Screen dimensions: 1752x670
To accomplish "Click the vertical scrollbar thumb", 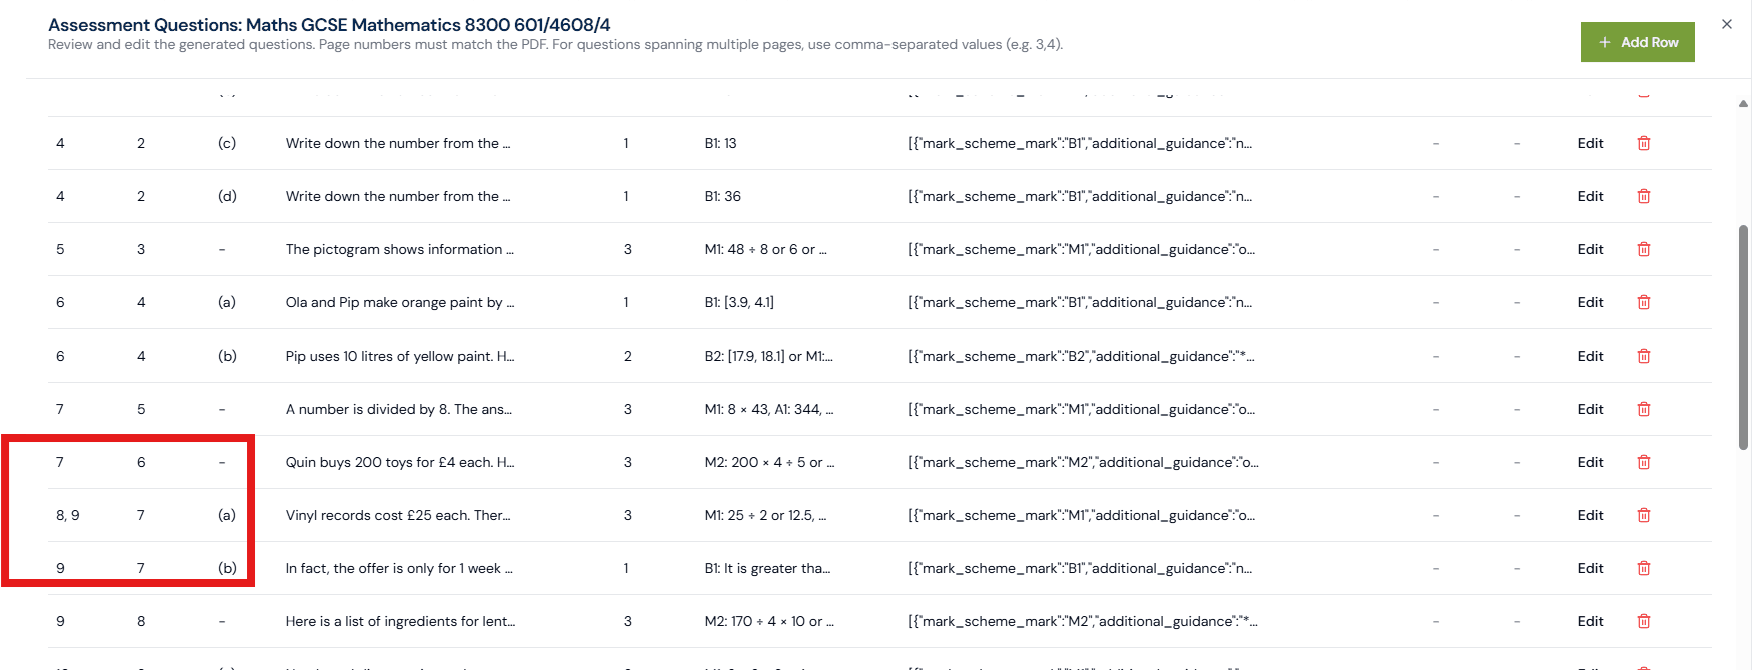I will click(1743, 336).
